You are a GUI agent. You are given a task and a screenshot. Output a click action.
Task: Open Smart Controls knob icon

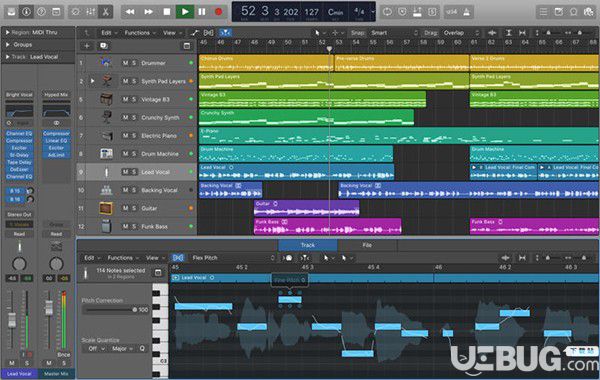76,12
